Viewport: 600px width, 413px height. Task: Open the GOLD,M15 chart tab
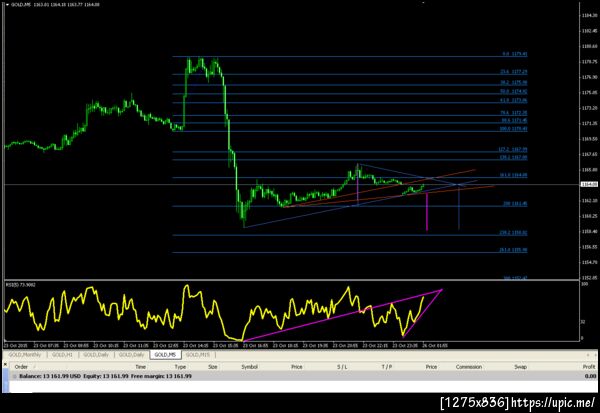pyautogui.click(x=198, y=355)
